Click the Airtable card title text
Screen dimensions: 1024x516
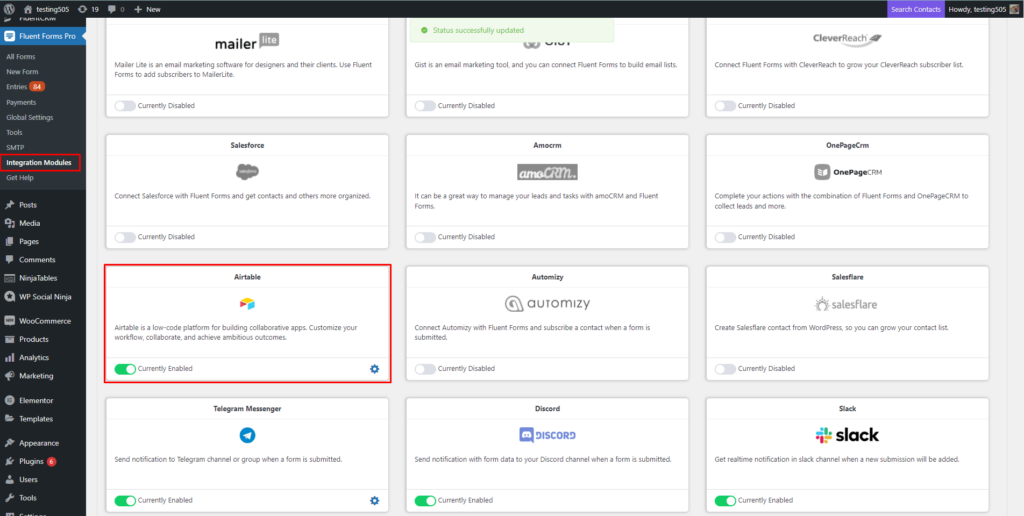[x=247, y=277]
